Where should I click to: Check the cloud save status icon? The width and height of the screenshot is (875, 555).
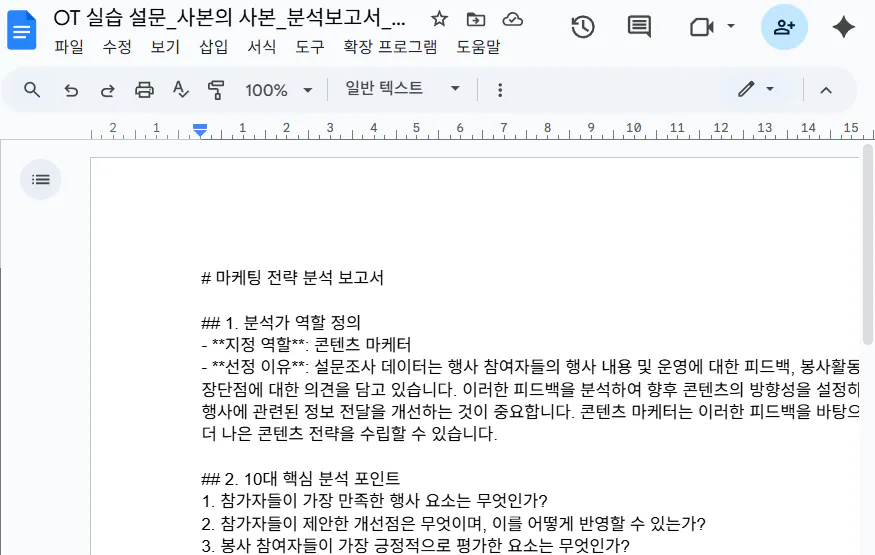[512, 20]
